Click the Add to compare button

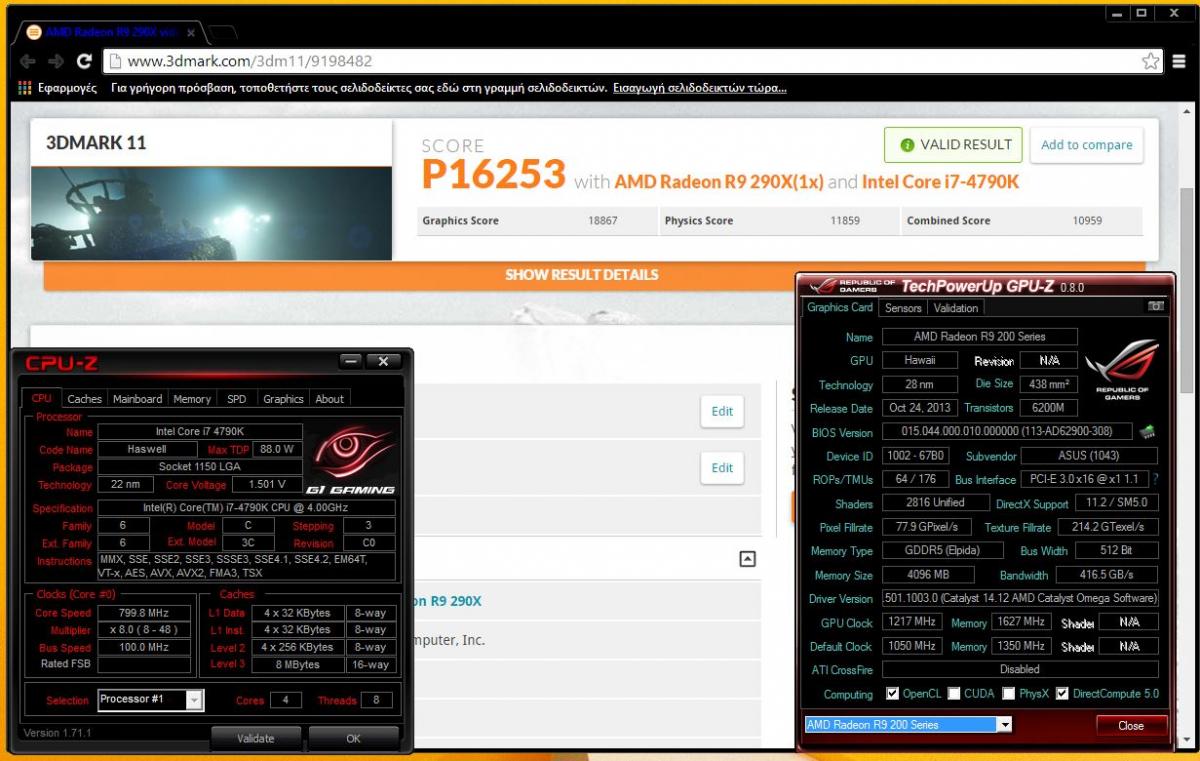coord(1086,145)
